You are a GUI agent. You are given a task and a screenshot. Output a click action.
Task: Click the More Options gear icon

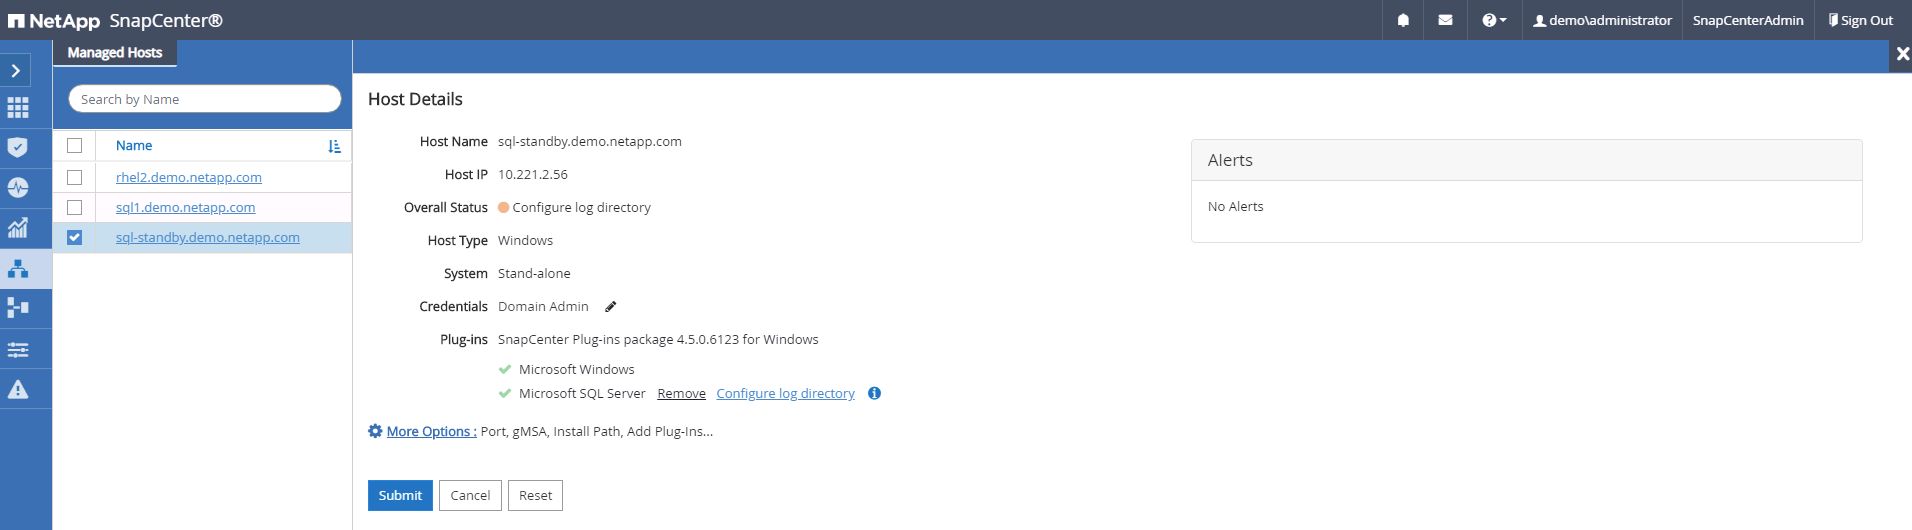point(375,431)
